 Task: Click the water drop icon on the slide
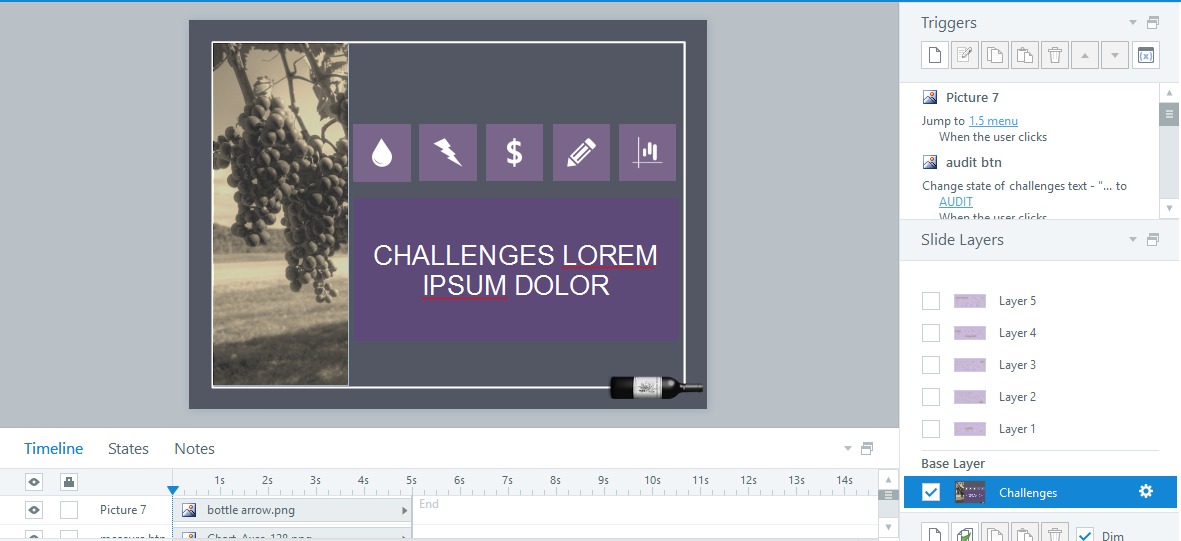coord(382,153)
